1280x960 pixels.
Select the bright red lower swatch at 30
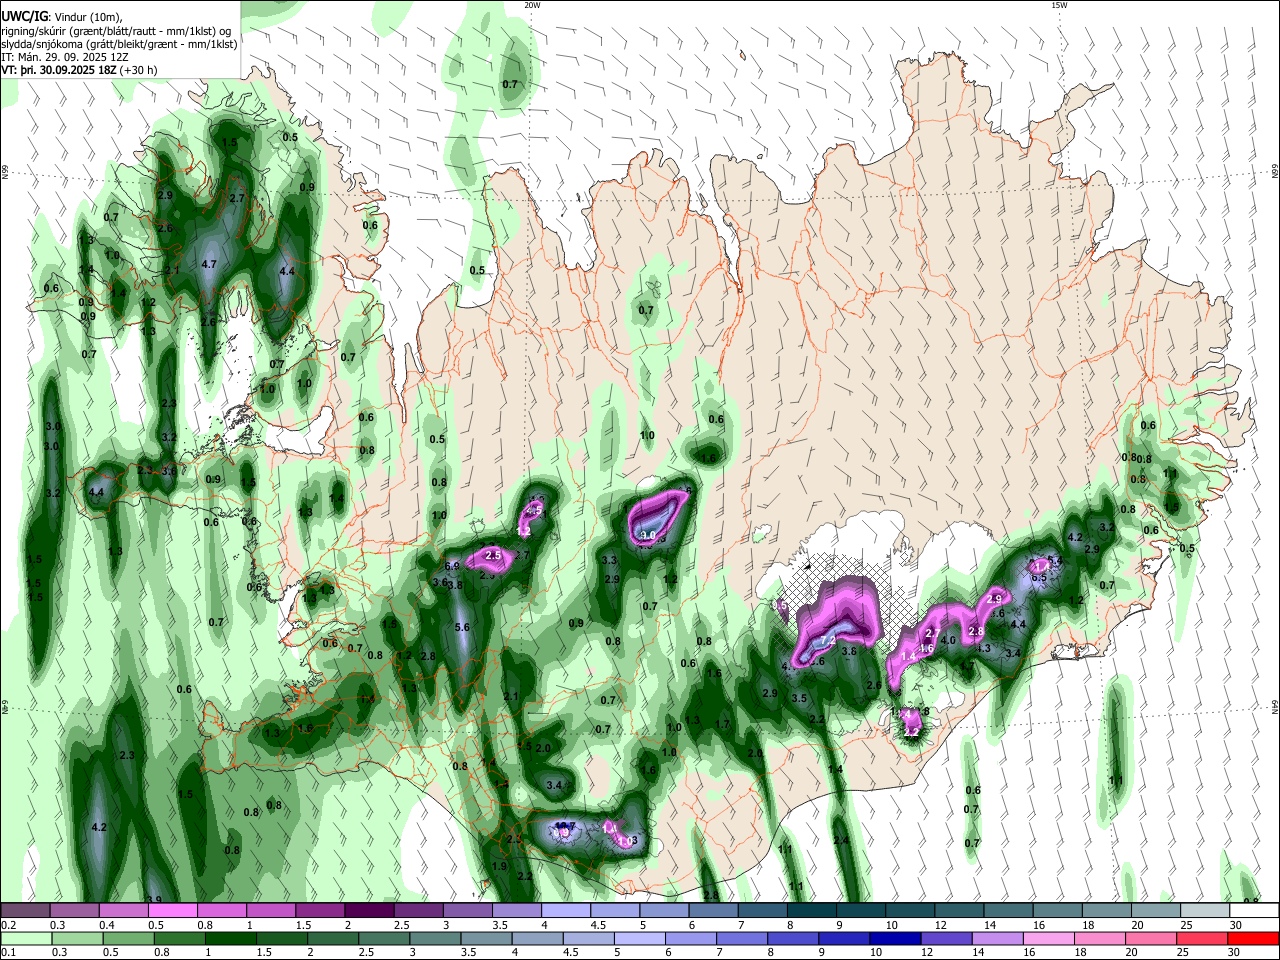(x=1253, y=938)
